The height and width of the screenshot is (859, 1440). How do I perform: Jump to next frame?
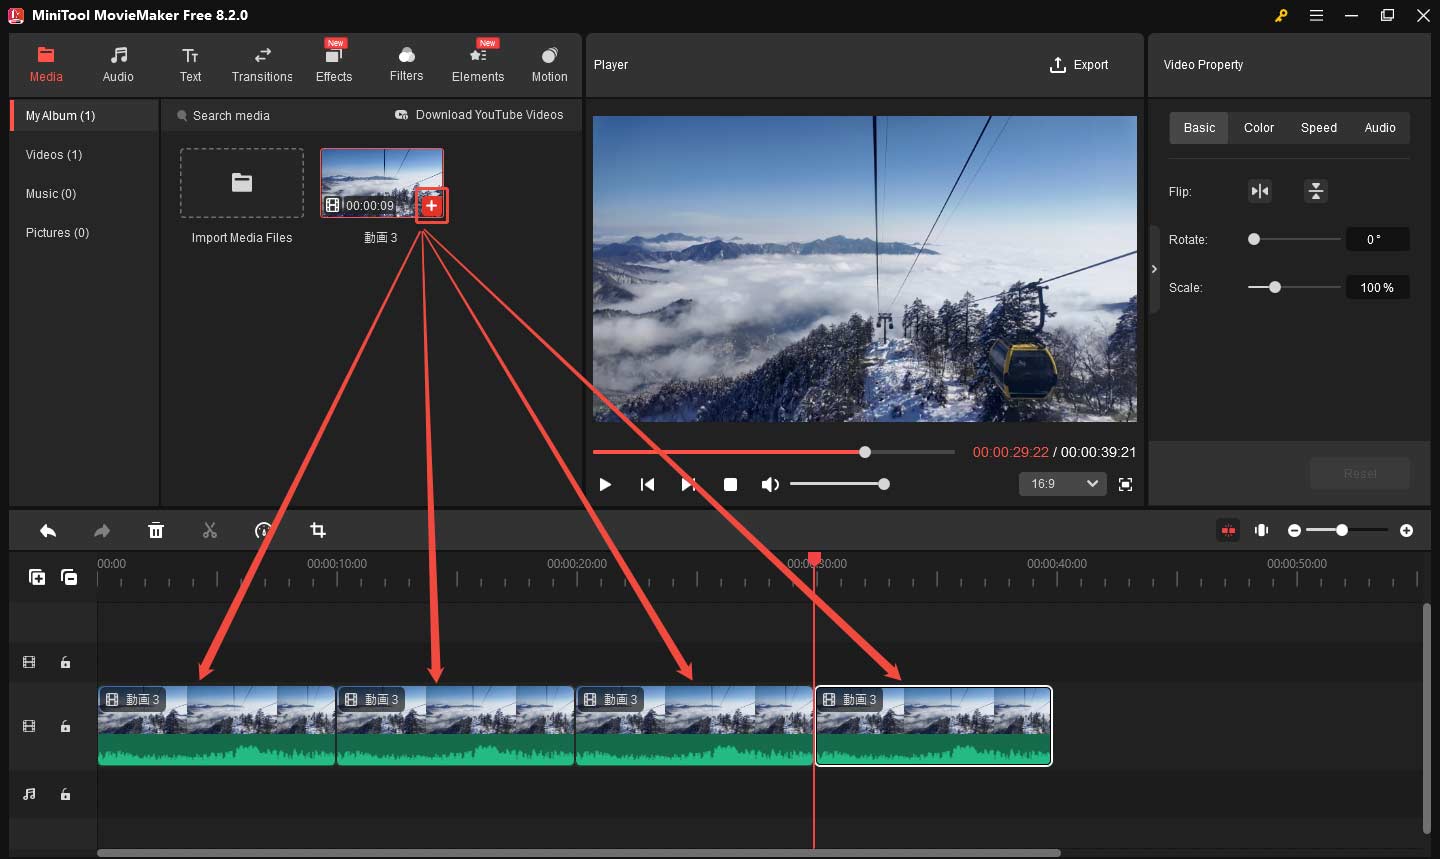coord(688,484)
